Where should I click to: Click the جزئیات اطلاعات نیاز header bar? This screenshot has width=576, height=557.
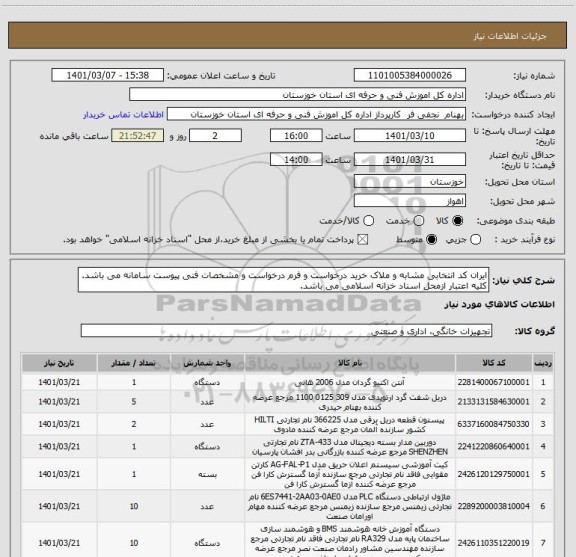[x=288, y=36]
